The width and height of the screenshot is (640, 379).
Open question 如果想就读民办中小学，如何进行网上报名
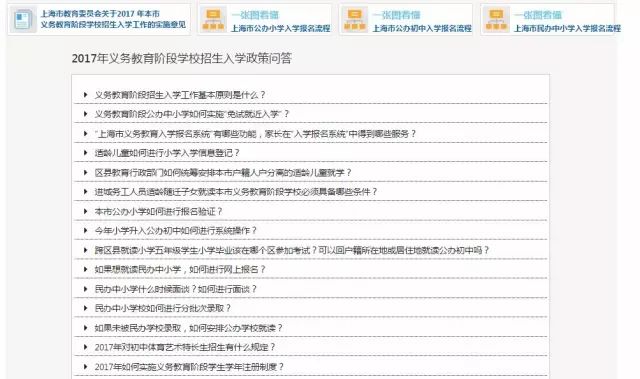pos(180,269)
